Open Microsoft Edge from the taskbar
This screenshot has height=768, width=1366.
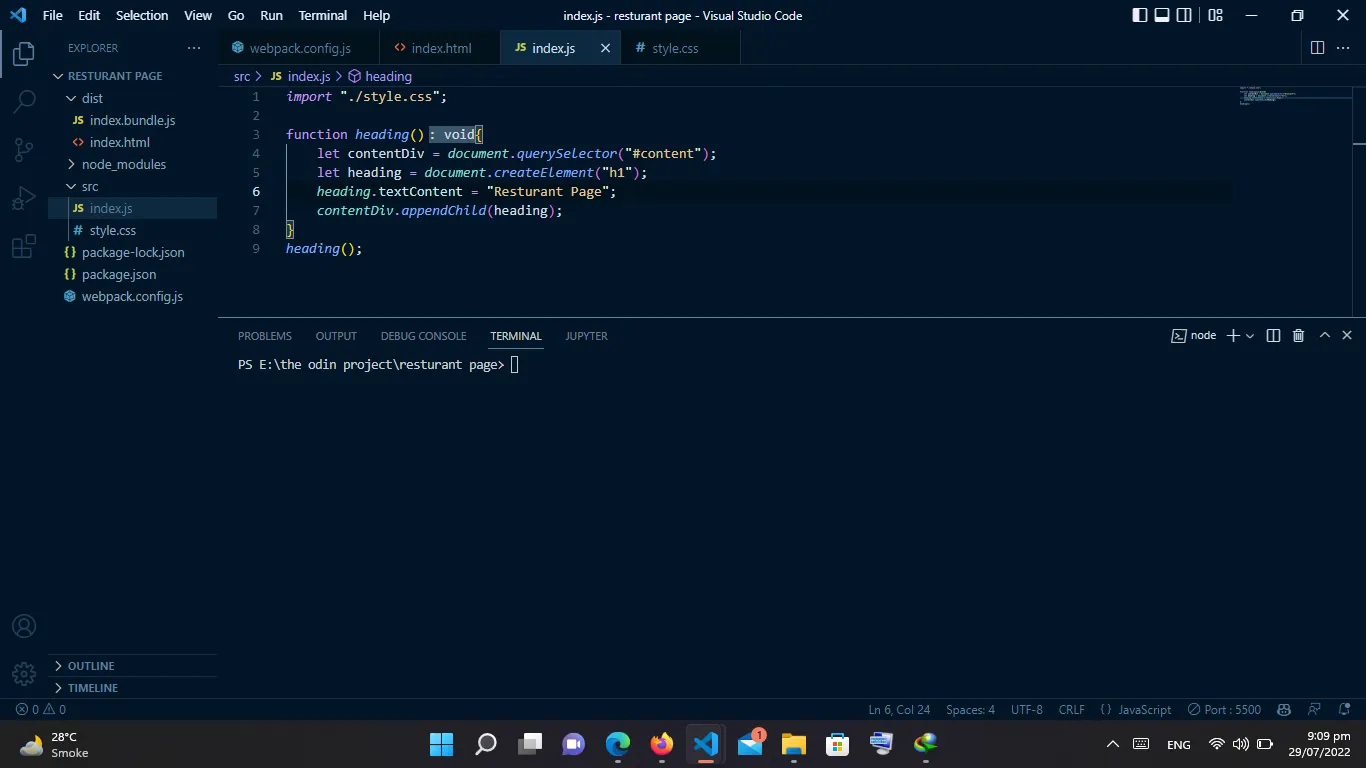point(618,744)
